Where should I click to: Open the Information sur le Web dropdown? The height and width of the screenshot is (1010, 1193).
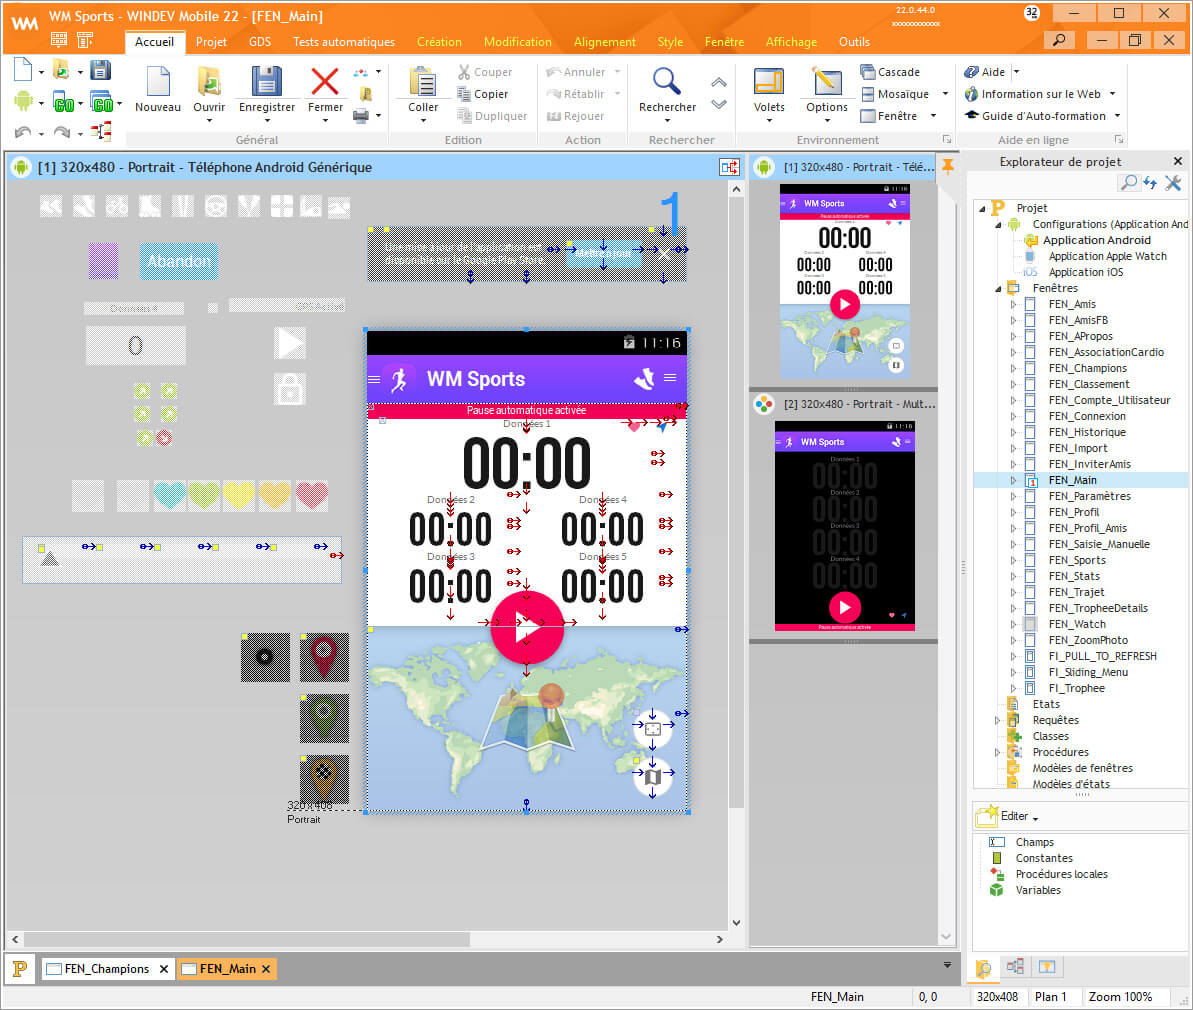tap(1112, 94)
